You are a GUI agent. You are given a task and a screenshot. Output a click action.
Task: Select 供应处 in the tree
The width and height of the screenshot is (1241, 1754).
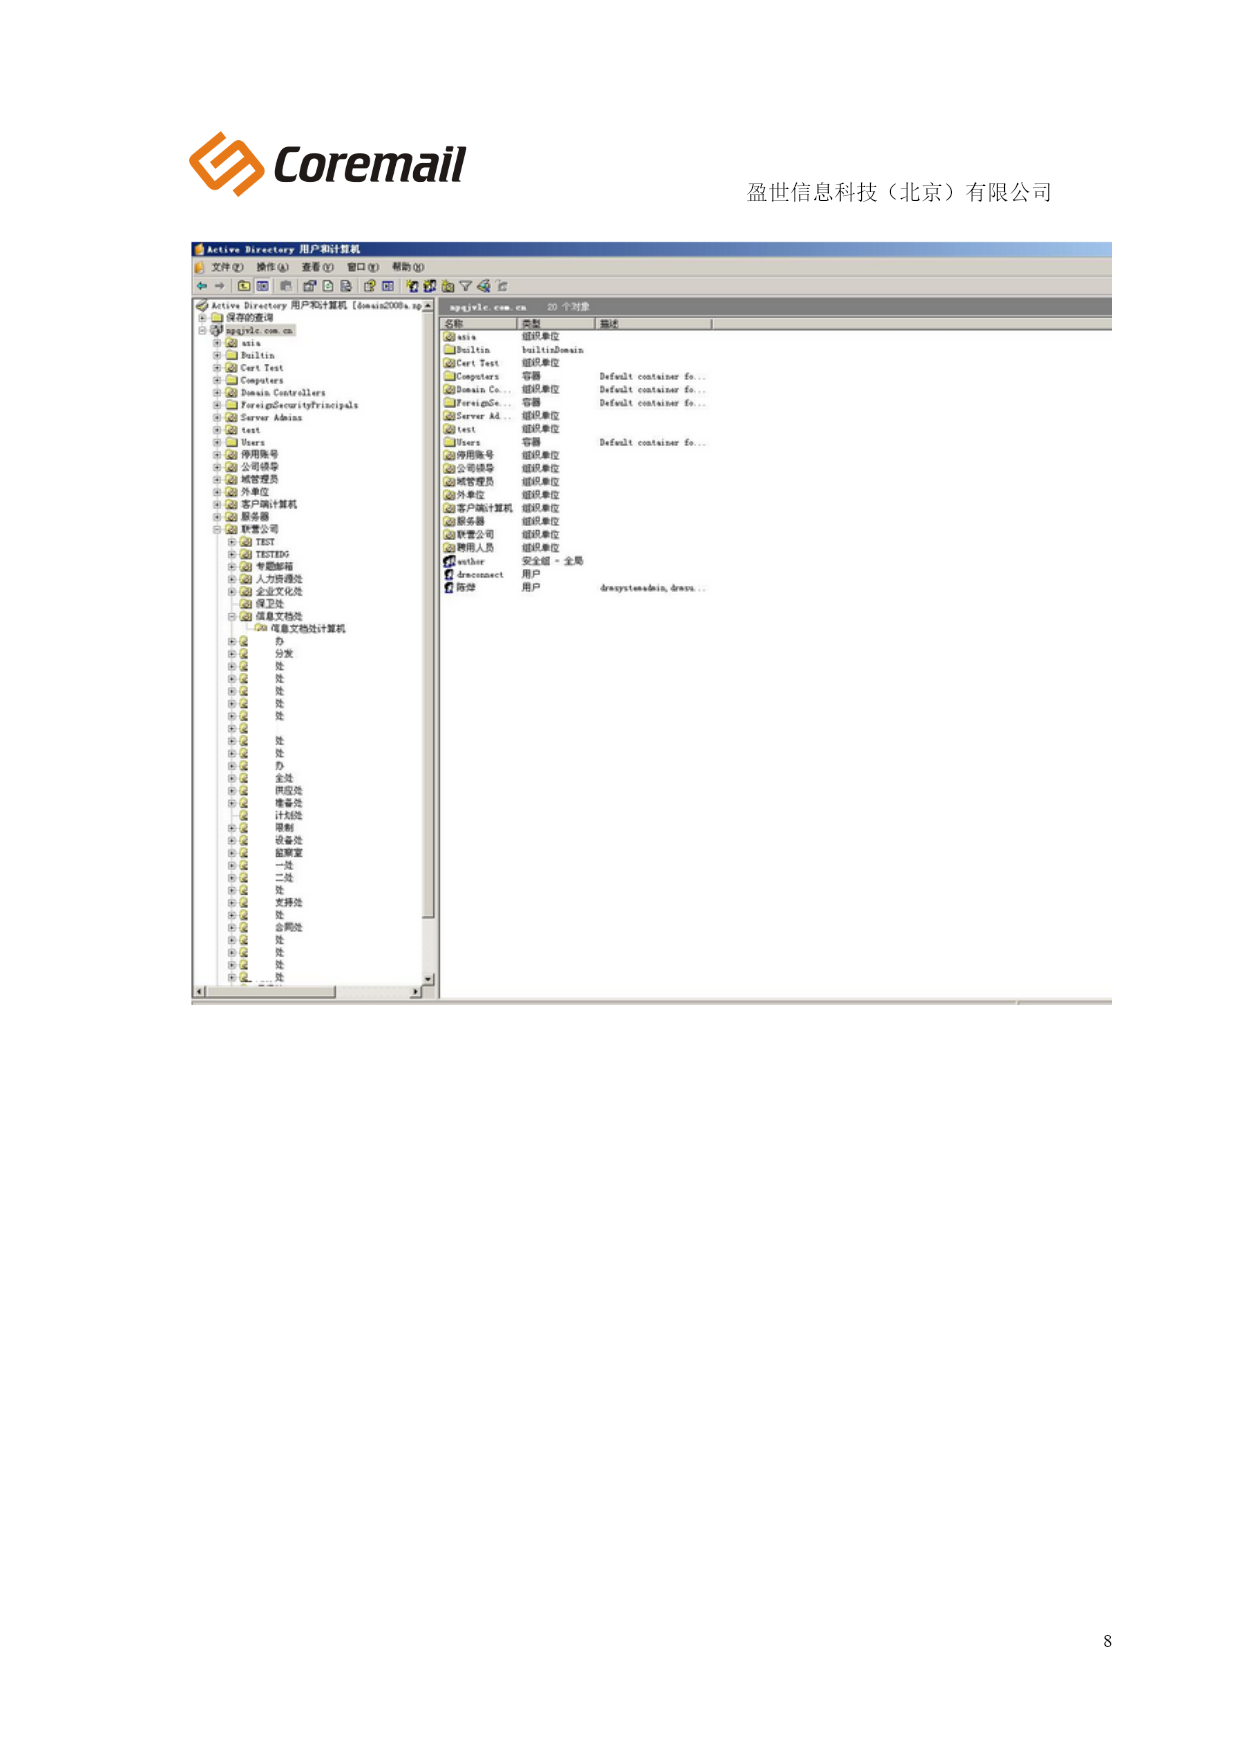click(x=289, y=790)
